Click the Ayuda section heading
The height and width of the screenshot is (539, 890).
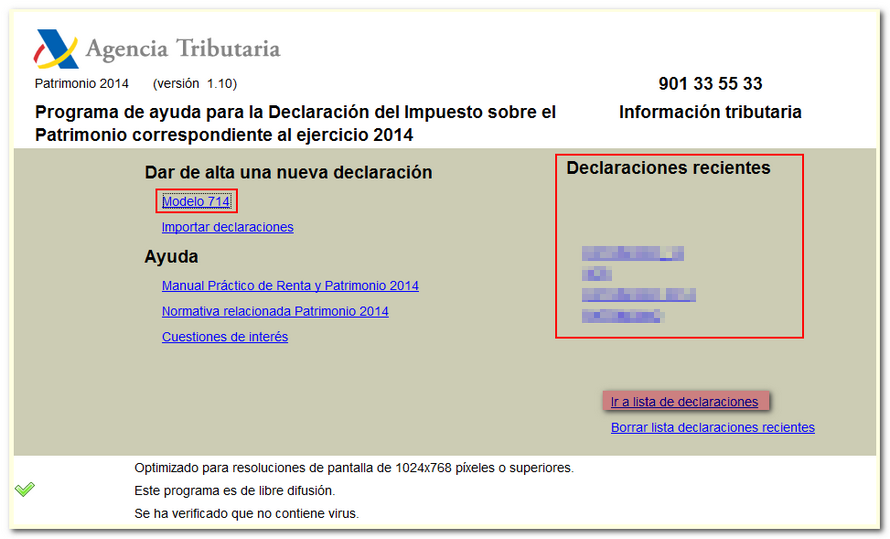(x=171, y=257)
